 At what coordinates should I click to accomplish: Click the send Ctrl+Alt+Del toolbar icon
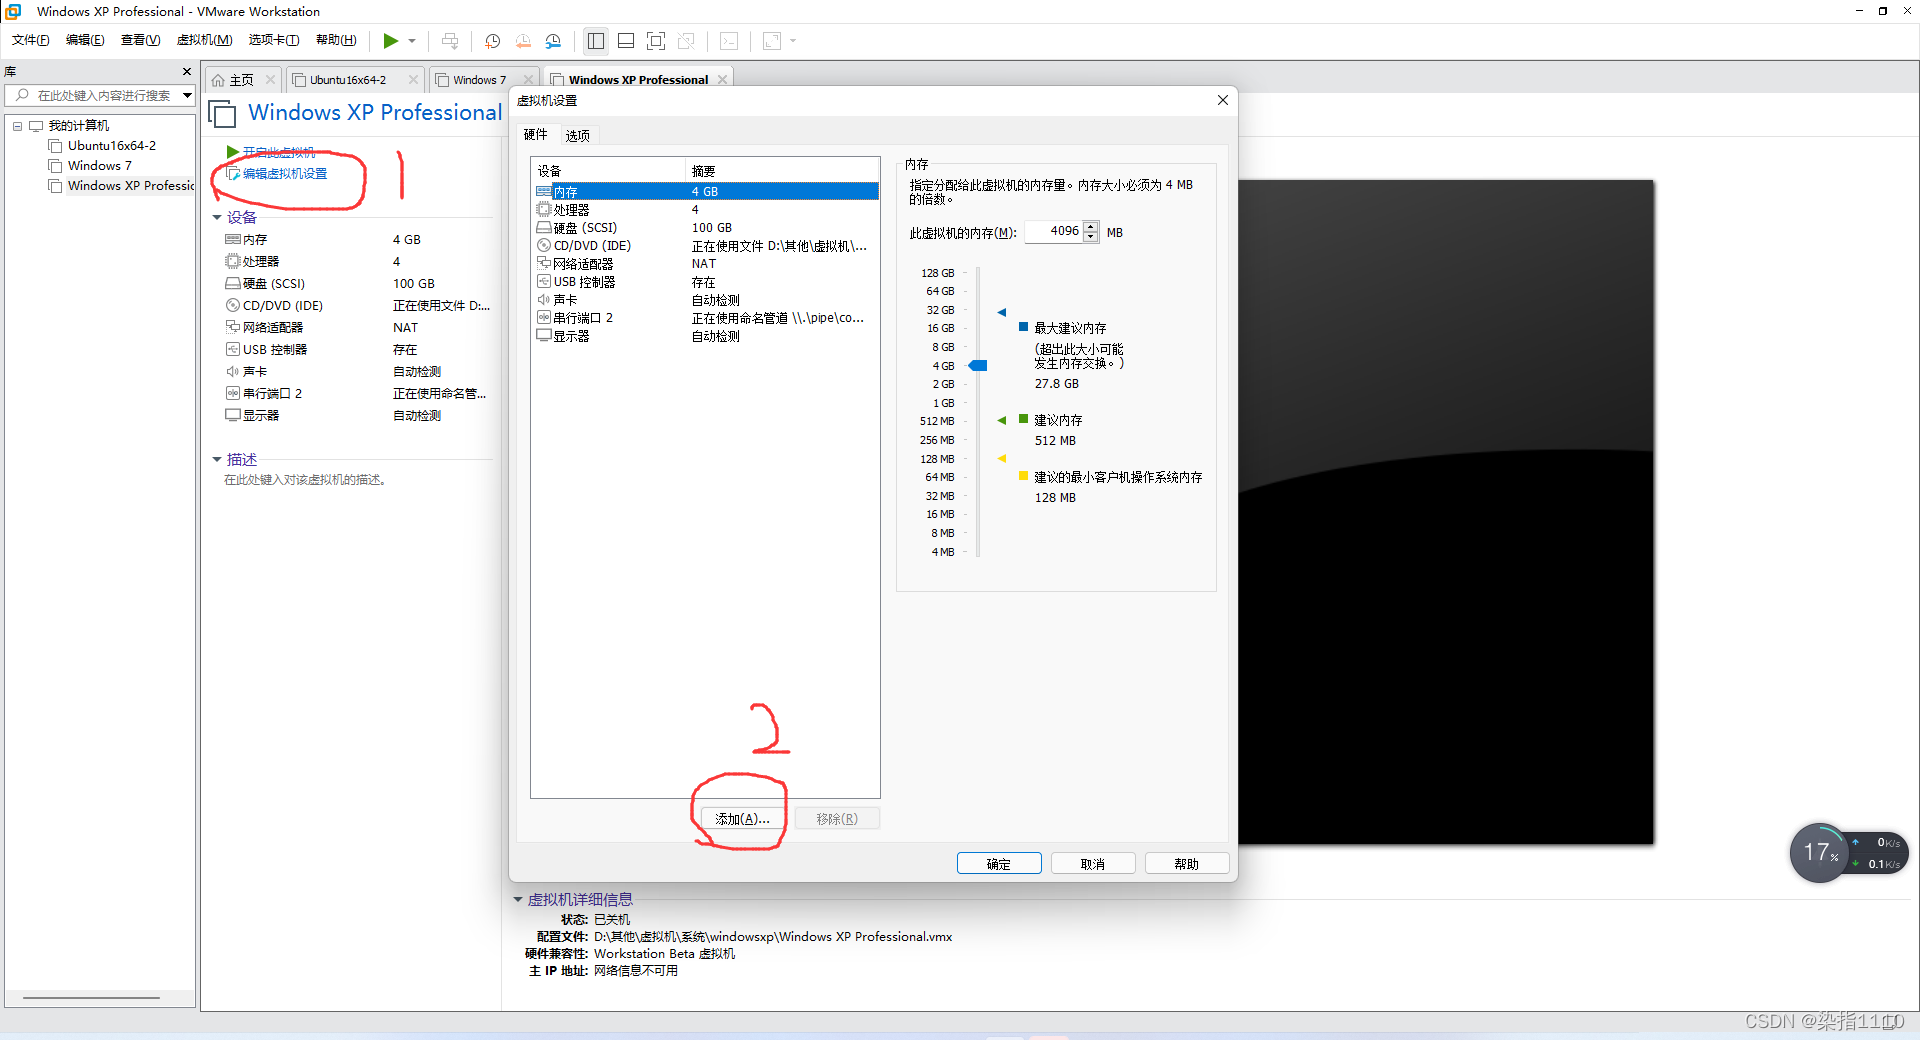click(x=450, y=41)
